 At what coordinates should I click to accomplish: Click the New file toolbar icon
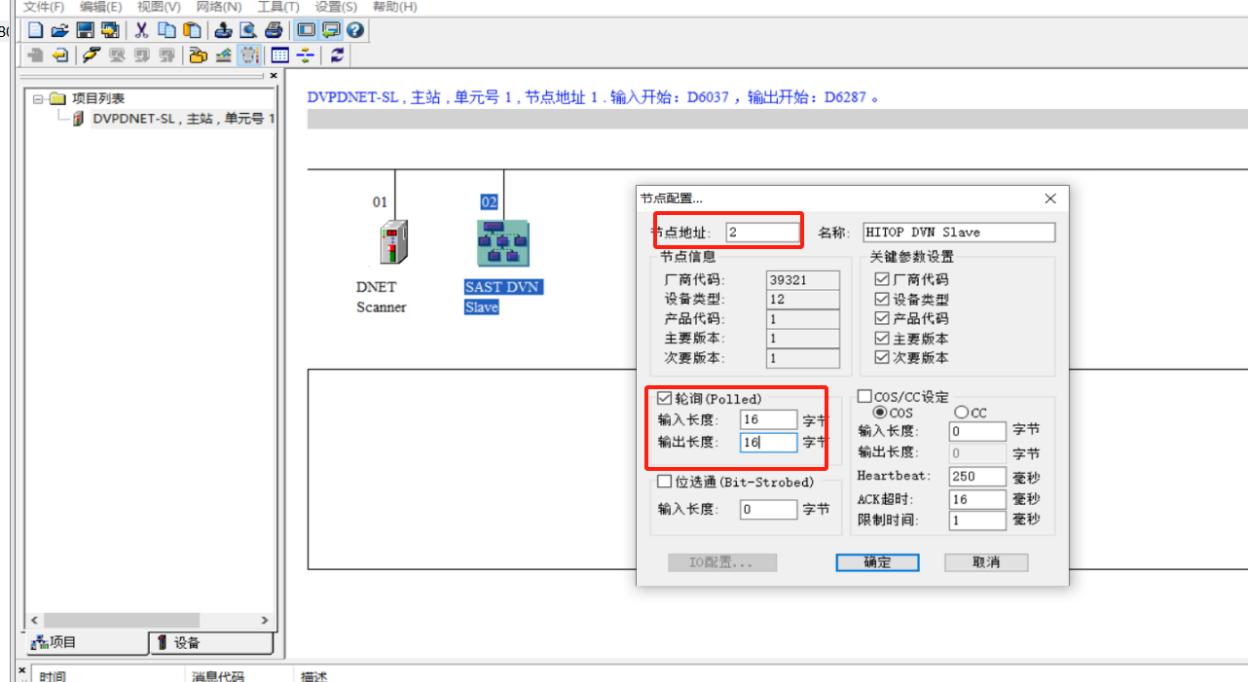click(35, 30)
